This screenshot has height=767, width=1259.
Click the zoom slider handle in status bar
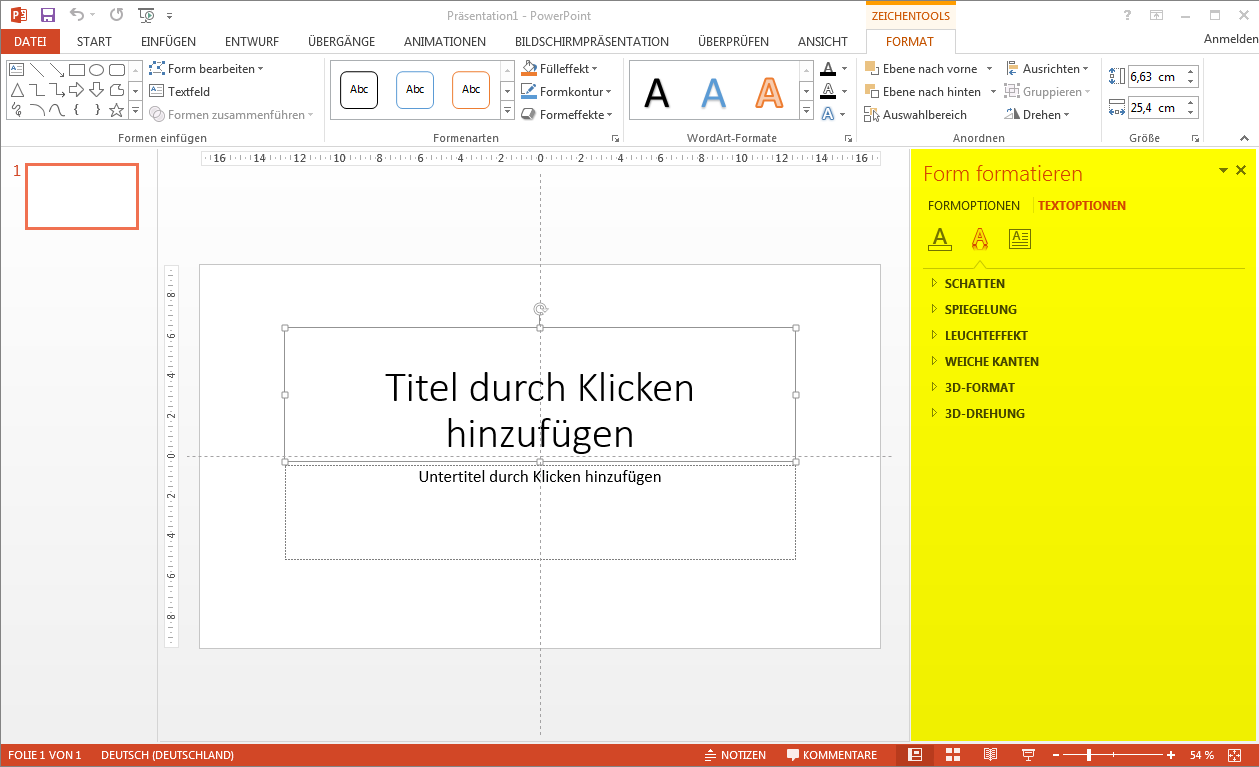click(x=1089, y=755)
